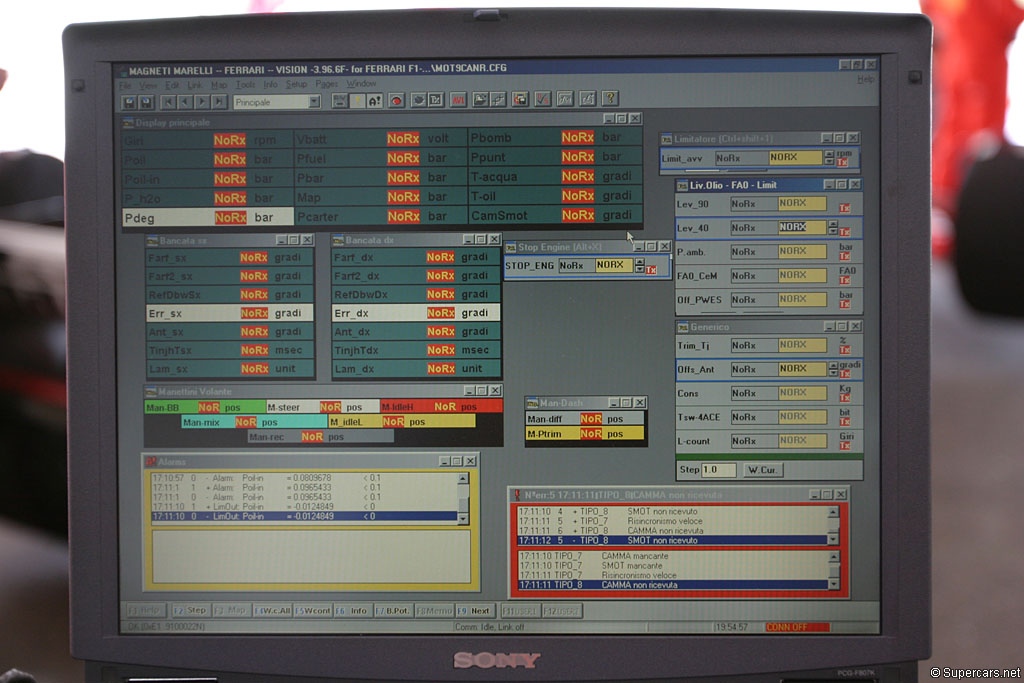Click the red Tx icon for Limit_avv
This screenshot has height=683, width=1024.
click(842, 162)
